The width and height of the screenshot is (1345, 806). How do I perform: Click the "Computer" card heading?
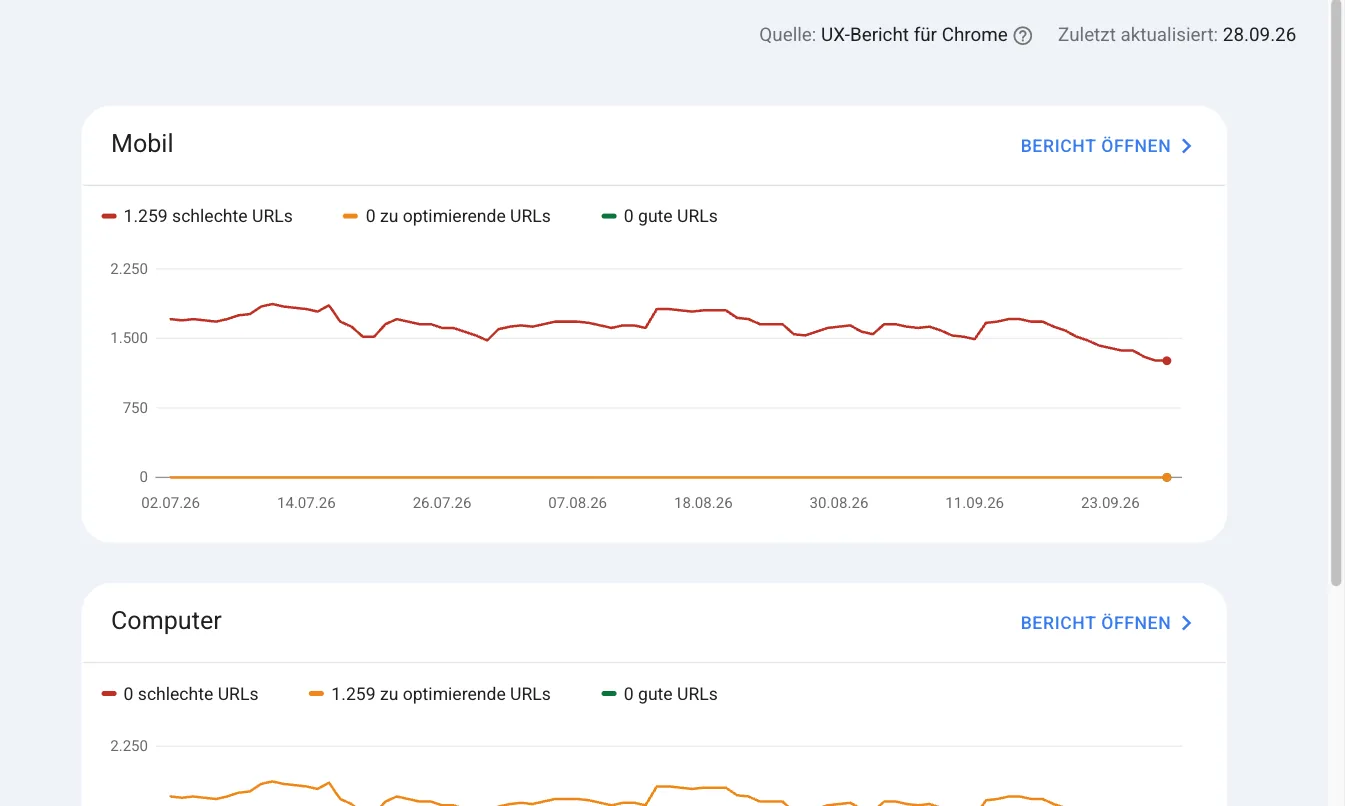pyautogui.click(x=166, y=621)
